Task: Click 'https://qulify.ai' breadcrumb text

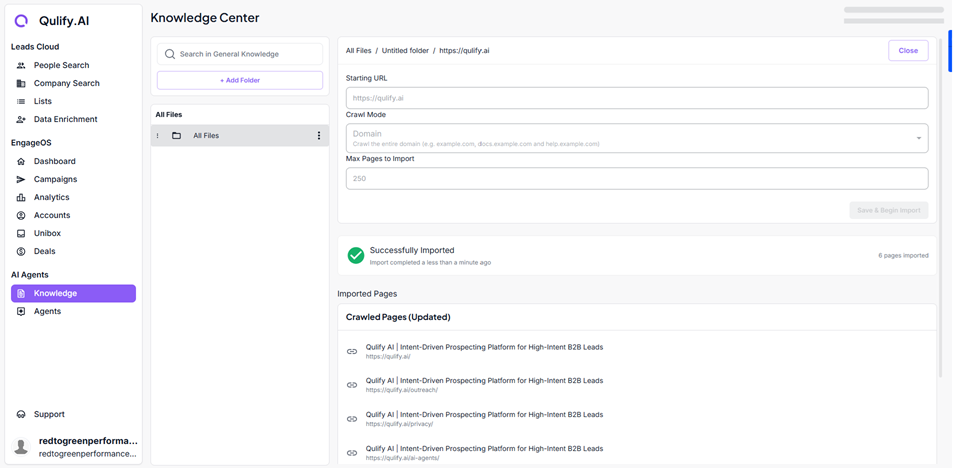Action: coord(464,51)
